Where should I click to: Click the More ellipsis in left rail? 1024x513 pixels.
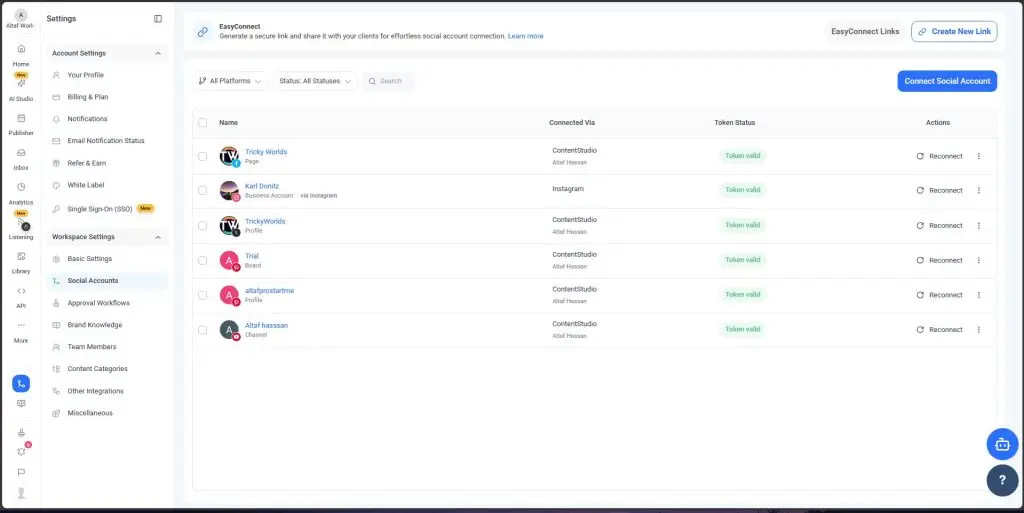(x=21, y=325)
